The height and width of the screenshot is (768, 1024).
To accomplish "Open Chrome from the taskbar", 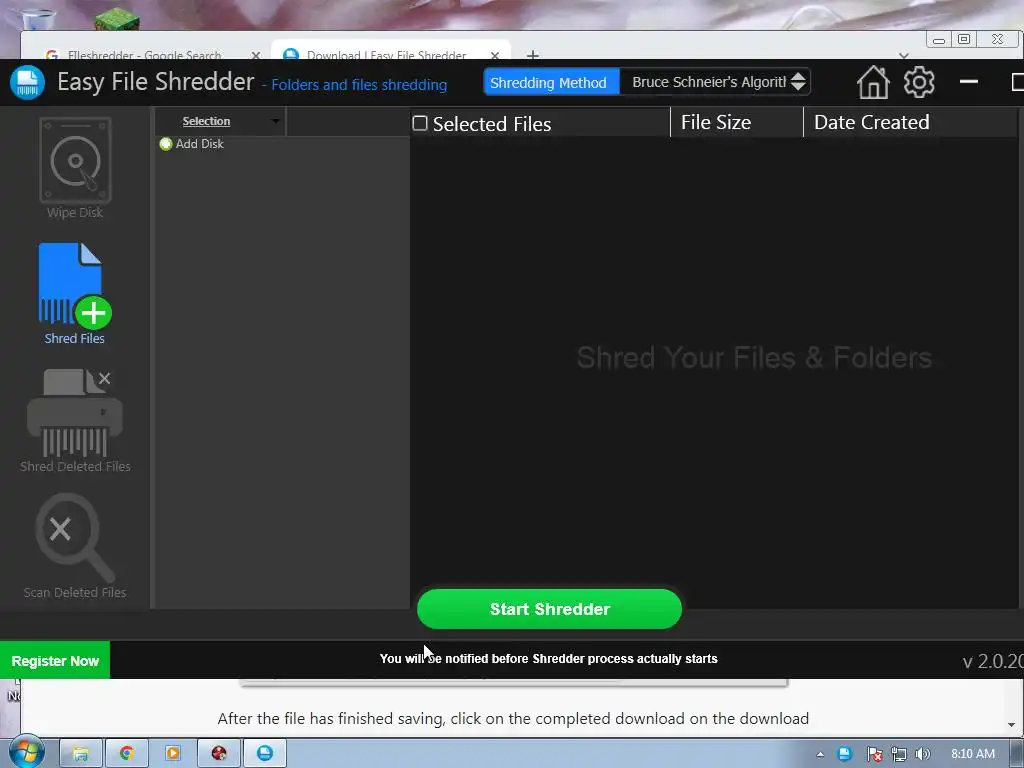I will coord(127,753).
